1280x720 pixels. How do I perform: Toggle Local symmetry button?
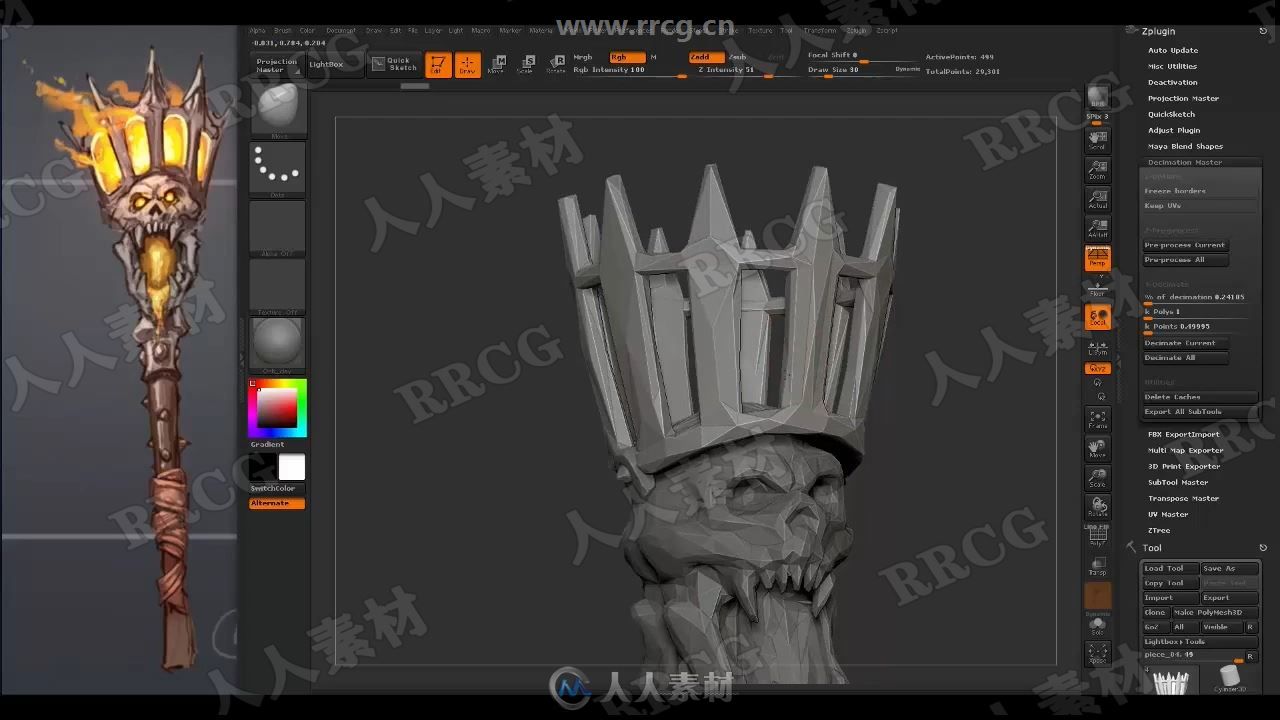pyautogui.click(x=1098, y=318)
